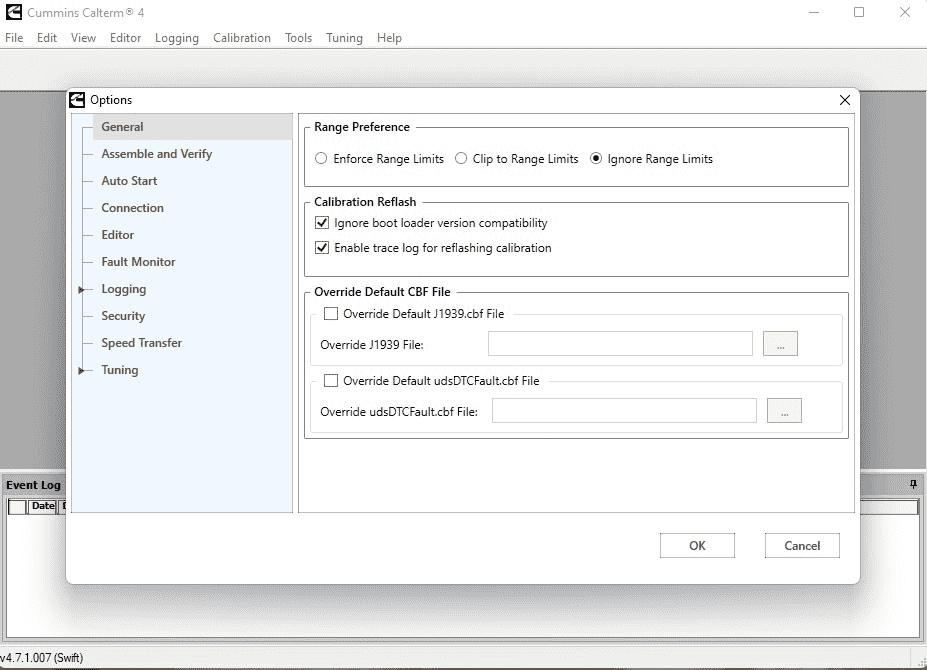Viewport: 927px width, 670px height.
Task: Click the Override J1939 File text field
Action: coord(620,344)
